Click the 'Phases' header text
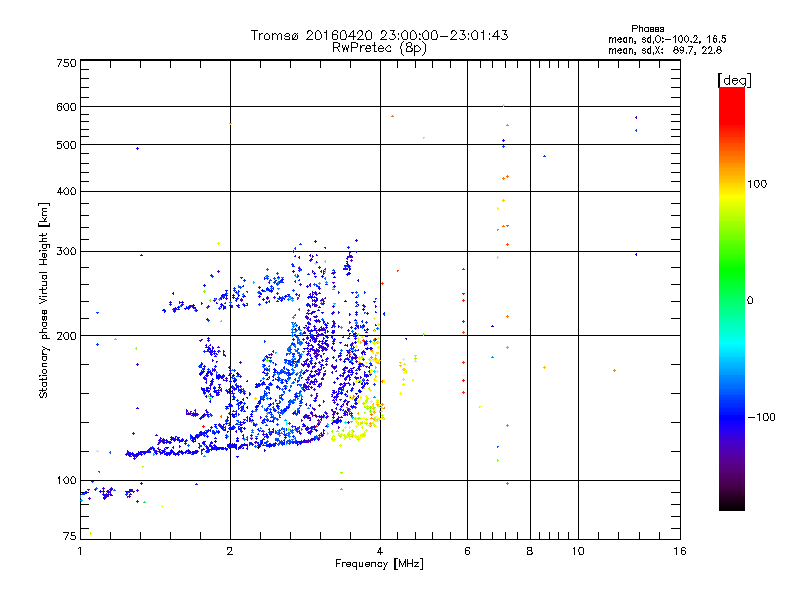800x600 pixels. 647,29
